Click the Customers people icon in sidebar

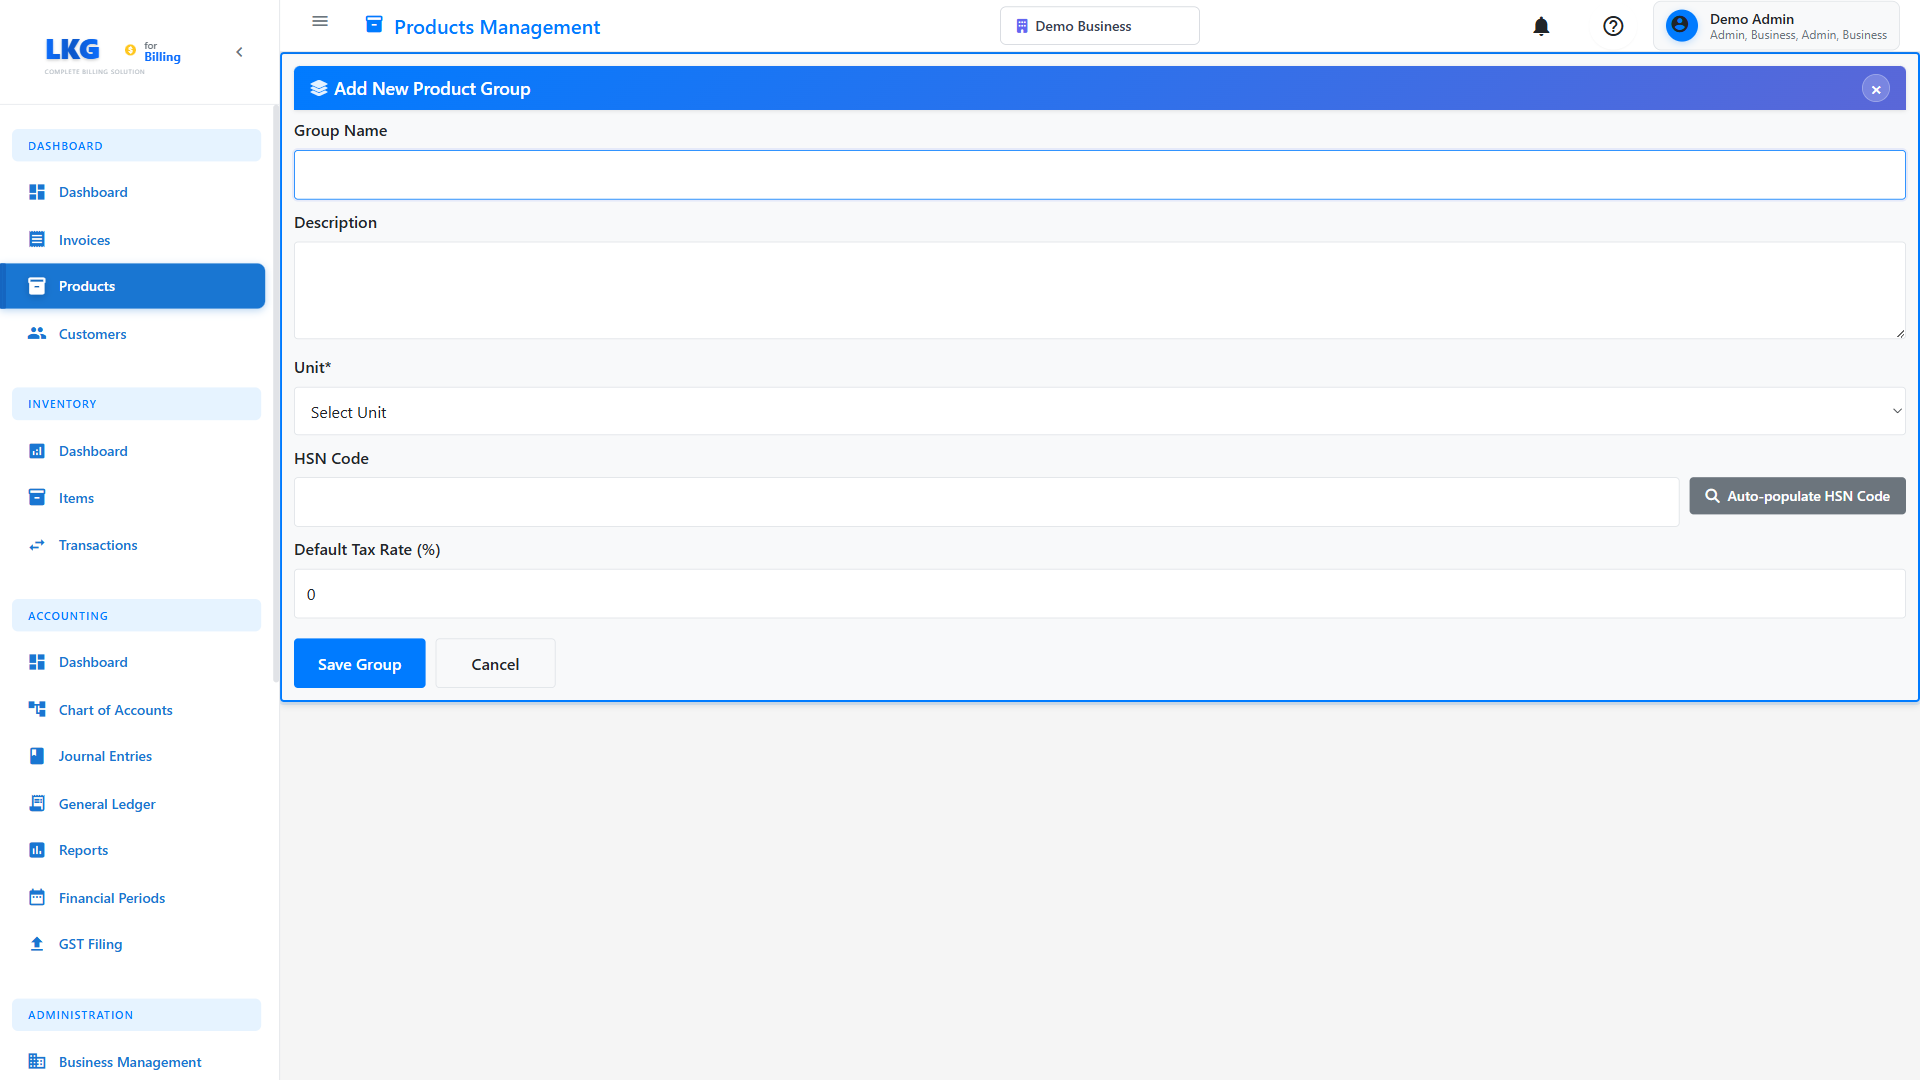pos(37,333)
